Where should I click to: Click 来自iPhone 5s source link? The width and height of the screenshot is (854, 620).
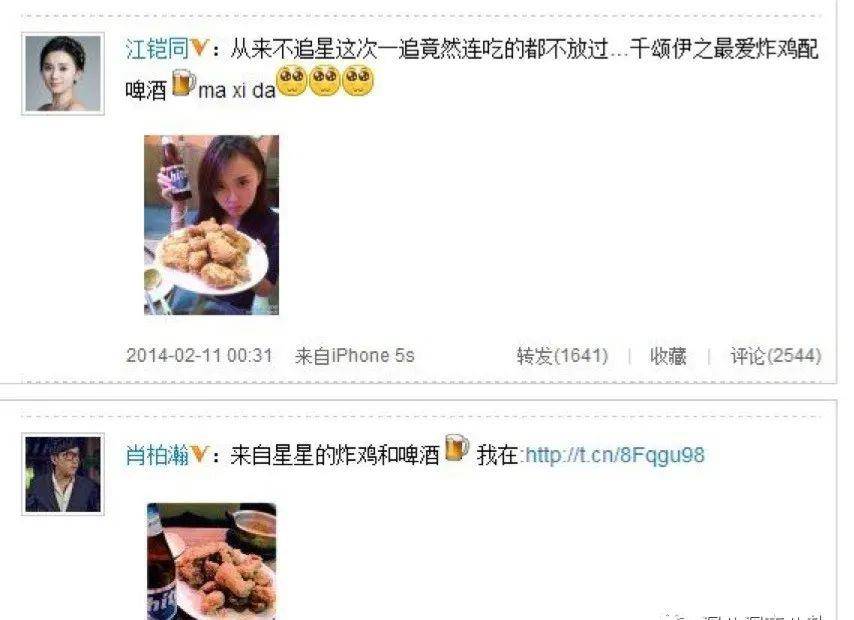point(355,356)
